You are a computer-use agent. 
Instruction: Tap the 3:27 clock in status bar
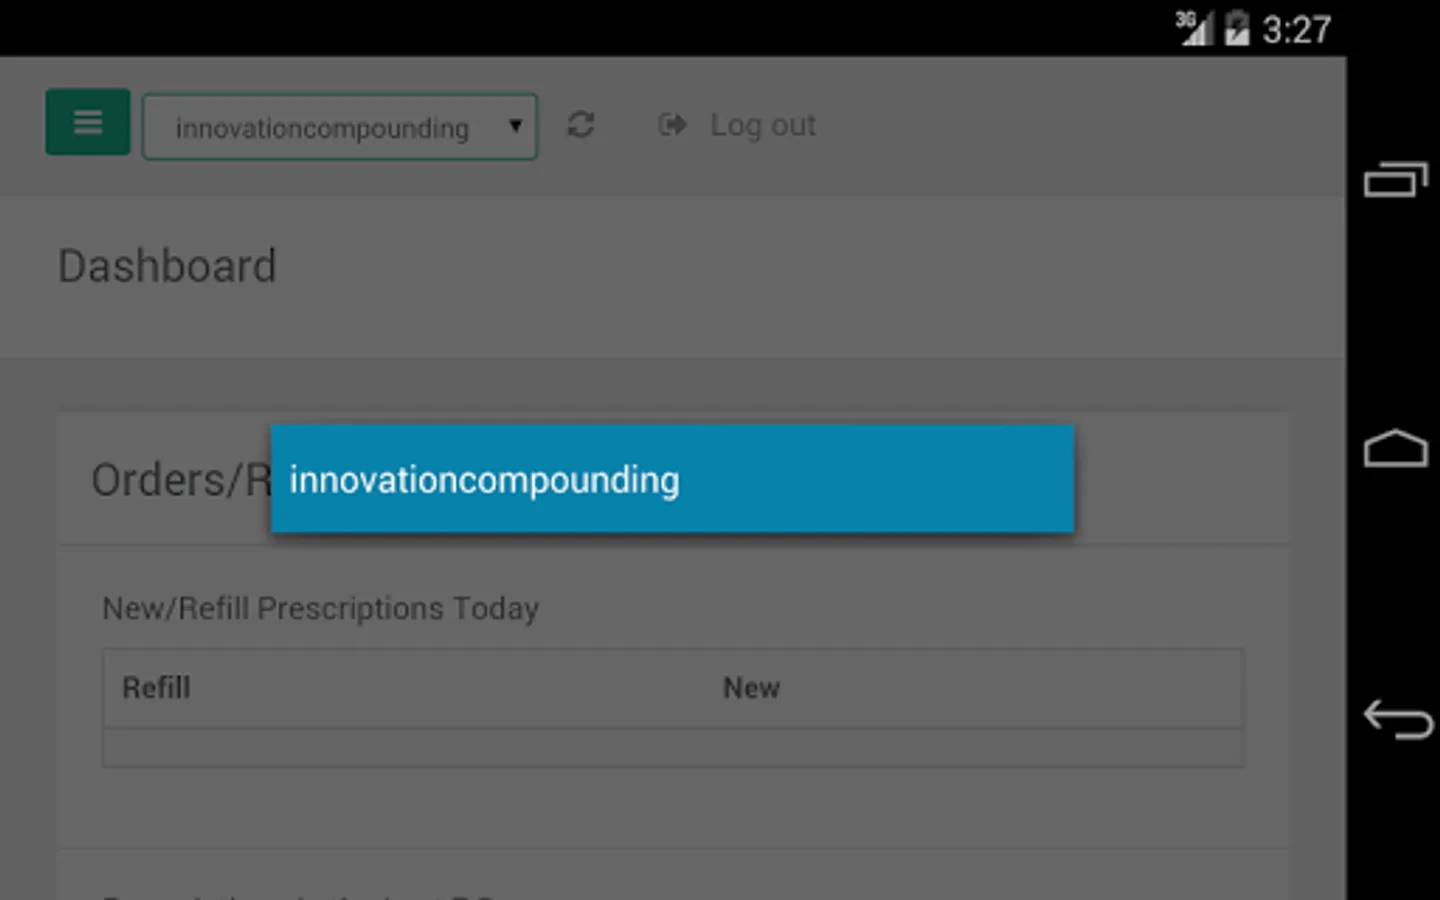(1296, 30)
